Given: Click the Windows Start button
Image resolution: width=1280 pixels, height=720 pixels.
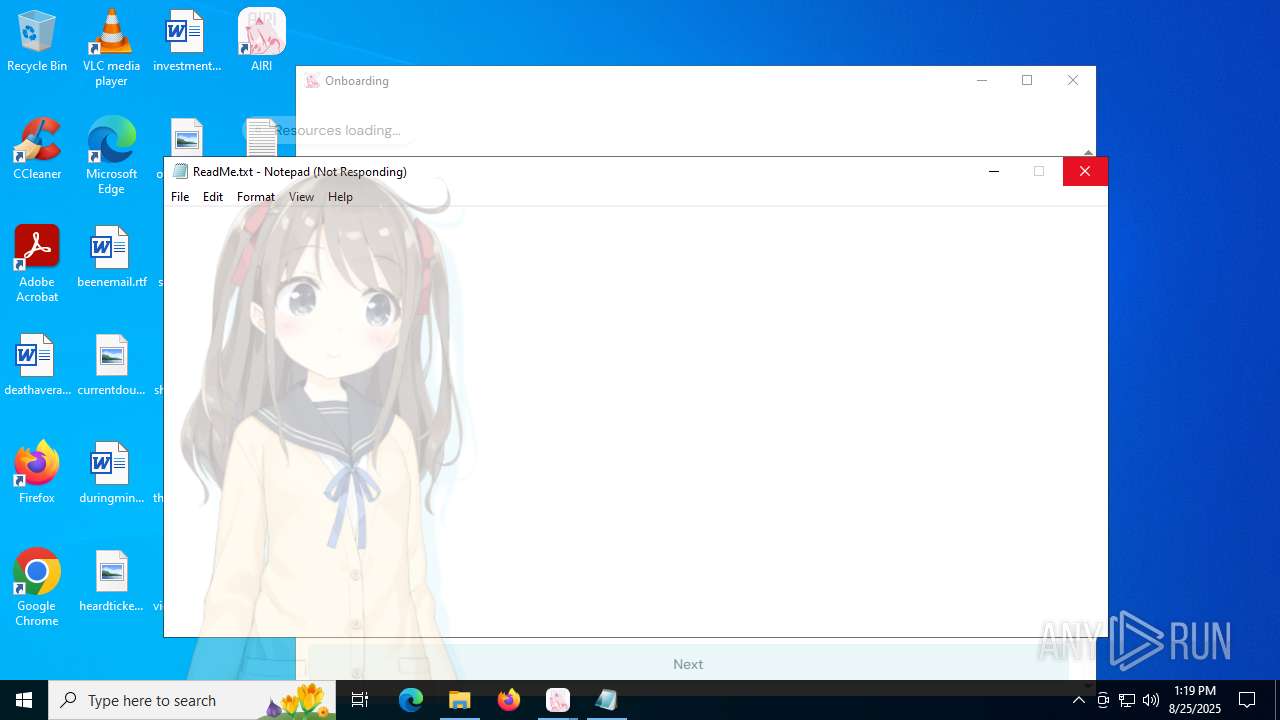Looking at the screenshot, I should [24, 700].
